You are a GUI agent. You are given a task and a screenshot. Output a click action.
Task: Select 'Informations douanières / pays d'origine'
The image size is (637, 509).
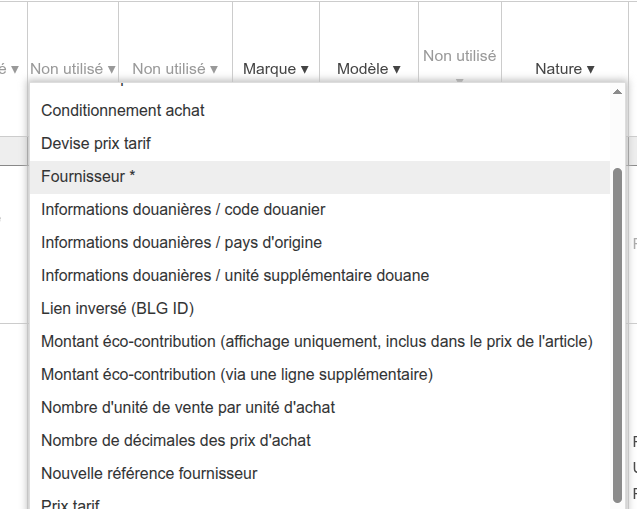click(320, 243)
